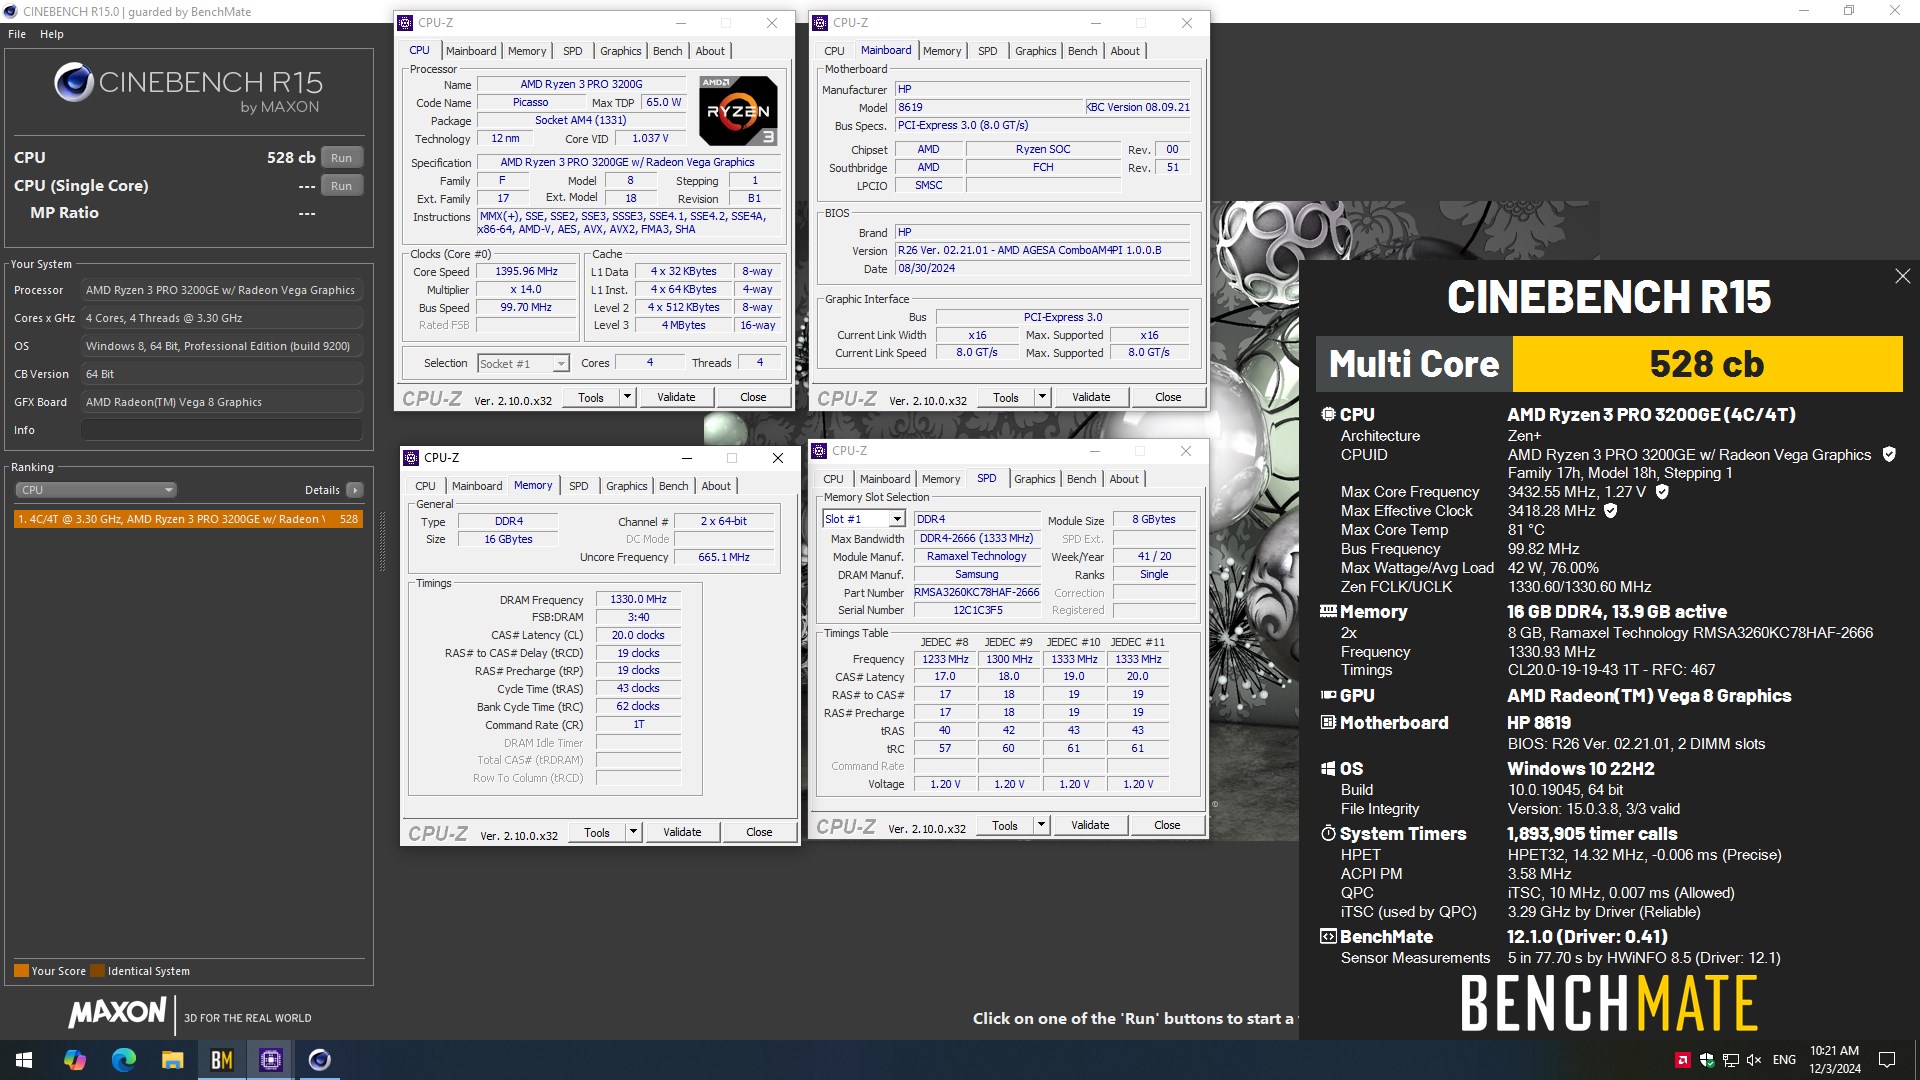1920x1080 pixels.
Task: Click the OS Windows icon in BenchMate panel
Action: coord(1328,769)
